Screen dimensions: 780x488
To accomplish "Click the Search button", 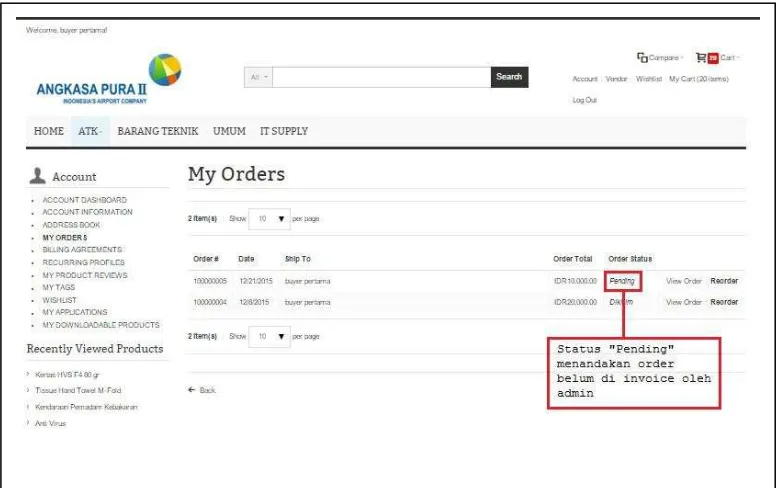I will [509, 77].
